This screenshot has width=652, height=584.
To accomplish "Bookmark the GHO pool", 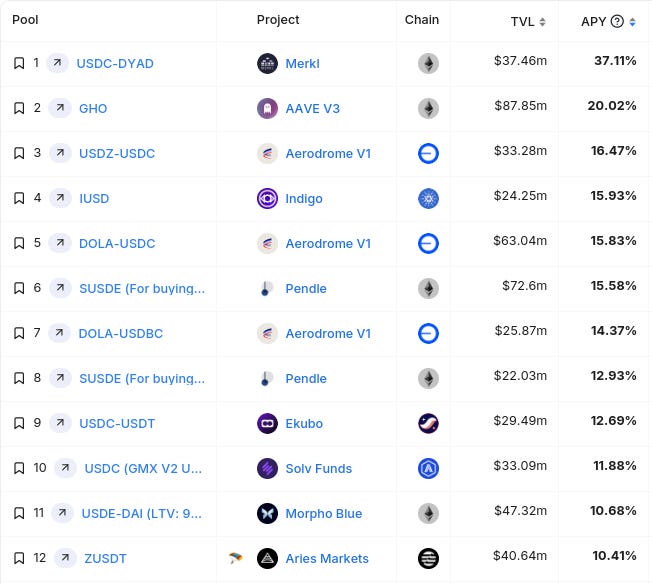I will coord(19,108).
